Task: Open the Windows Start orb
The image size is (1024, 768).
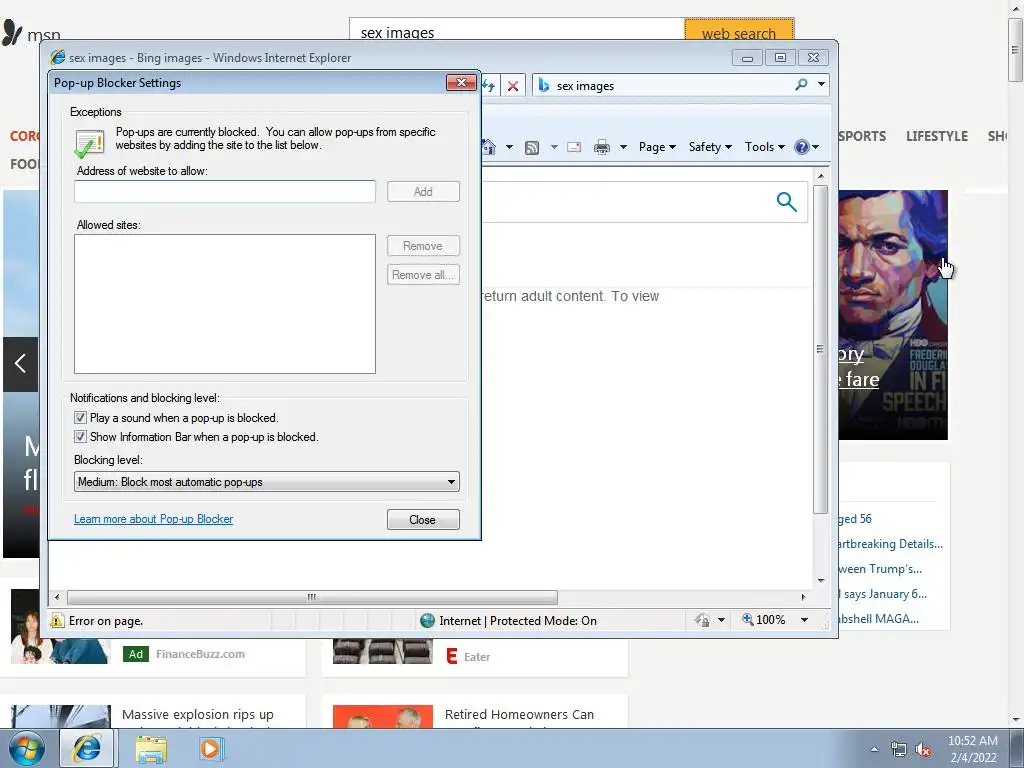Action: [26, 748]
